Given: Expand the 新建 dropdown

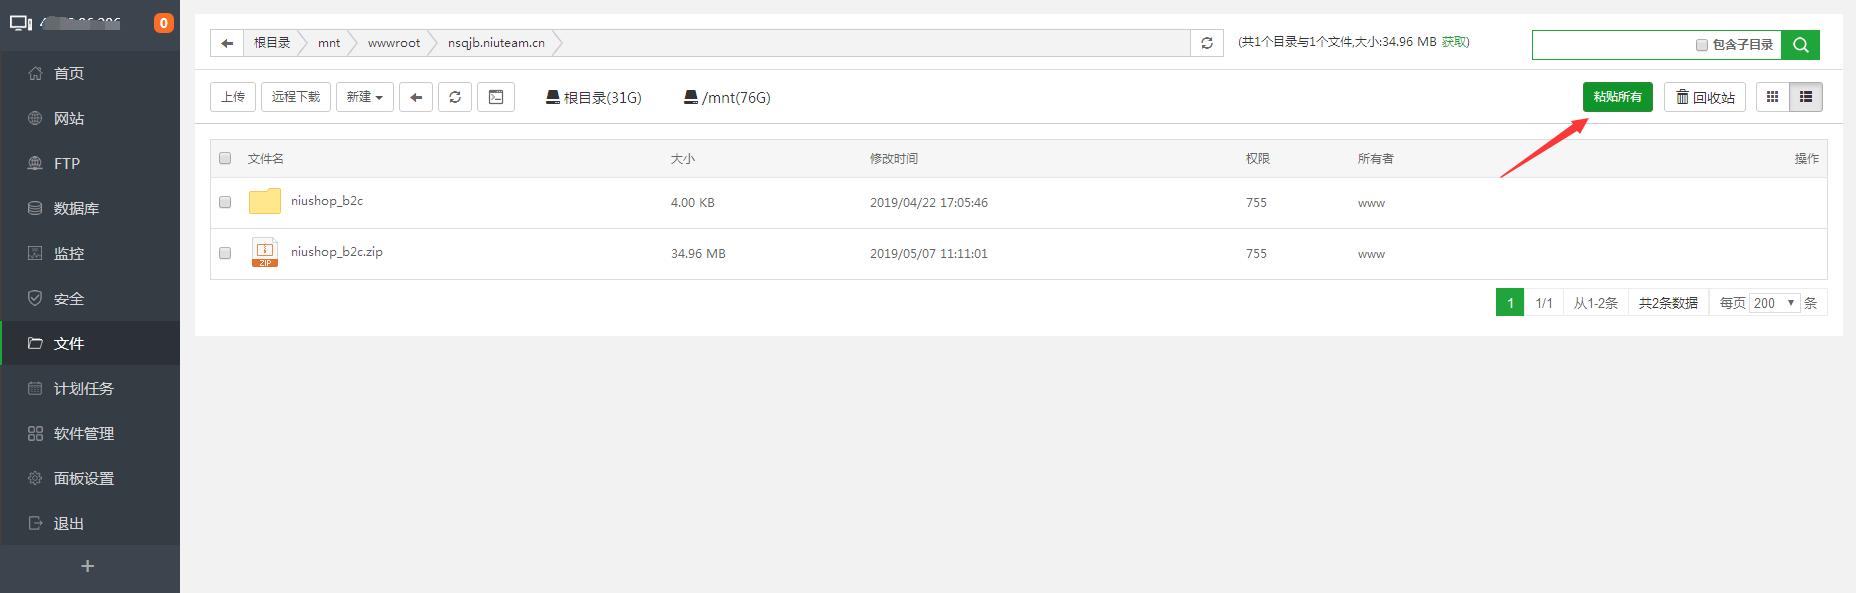Looking at the screenshot, I should (365, 97).
